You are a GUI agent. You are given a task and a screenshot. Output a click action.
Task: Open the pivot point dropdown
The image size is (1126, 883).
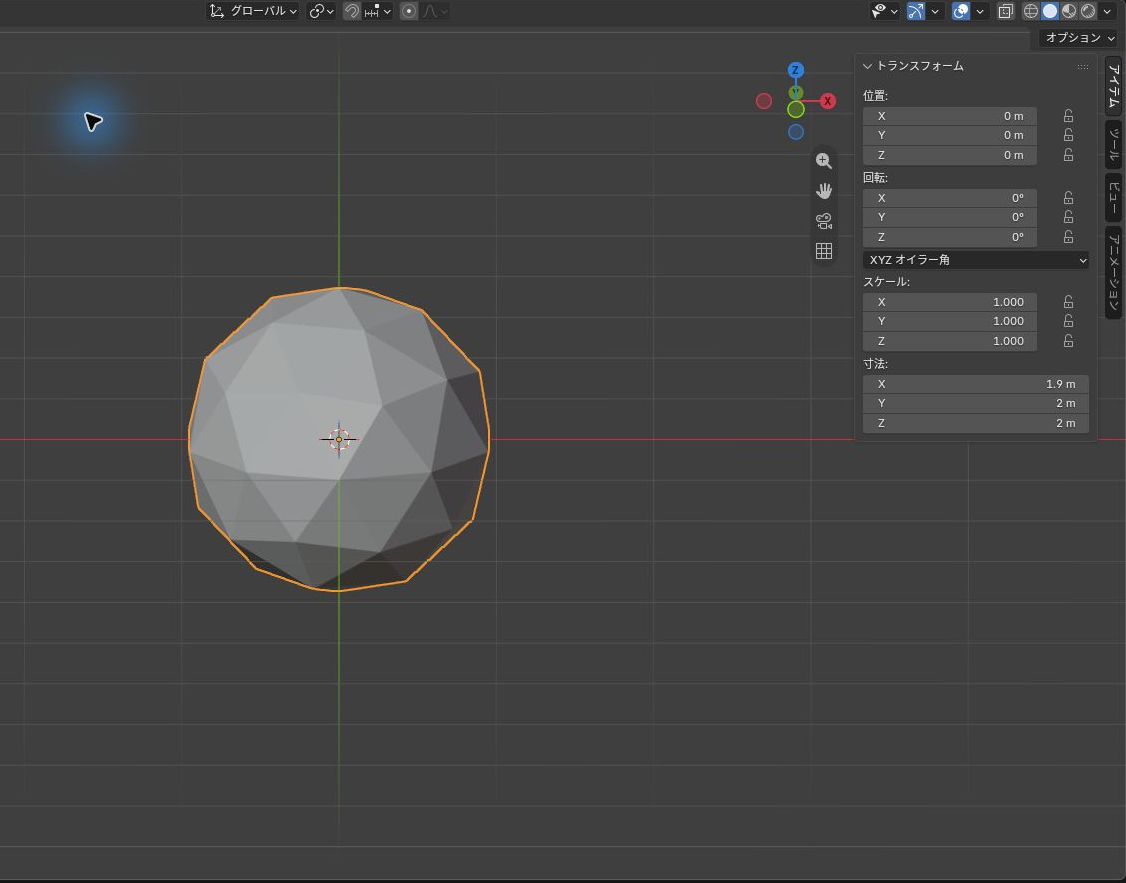point(321,11)
